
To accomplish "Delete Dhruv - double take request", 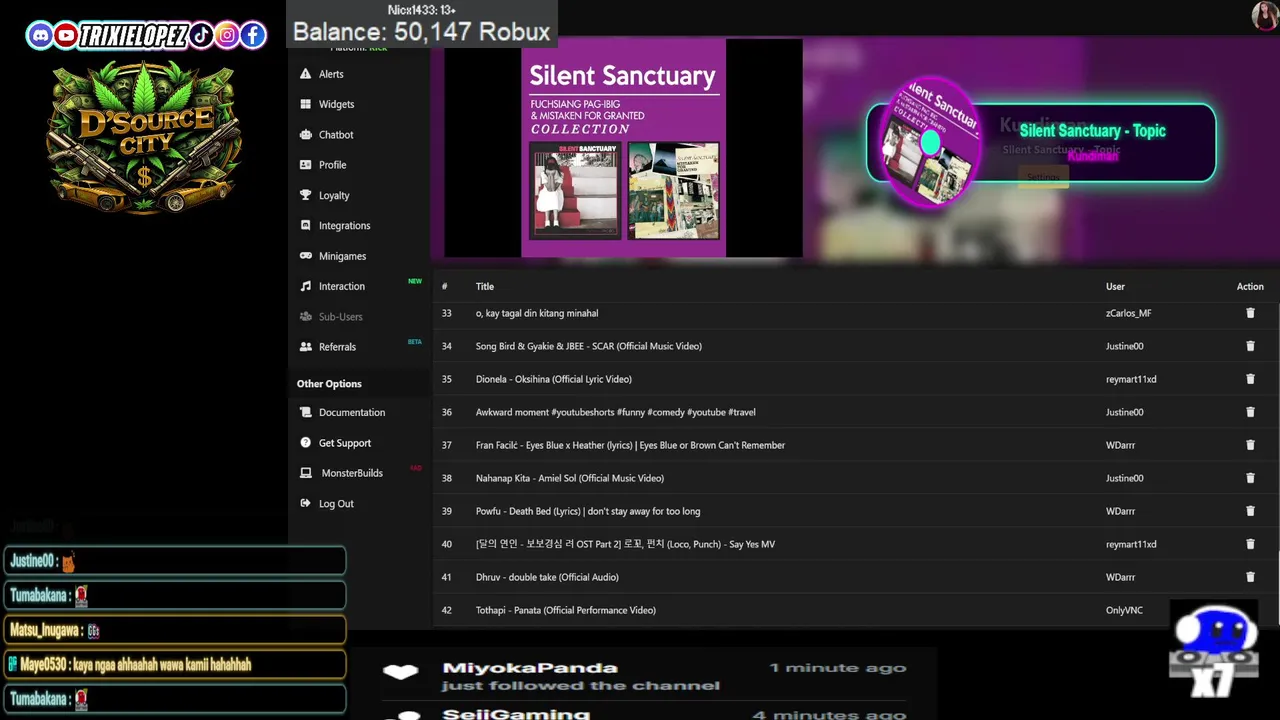I will (1250, 577).
